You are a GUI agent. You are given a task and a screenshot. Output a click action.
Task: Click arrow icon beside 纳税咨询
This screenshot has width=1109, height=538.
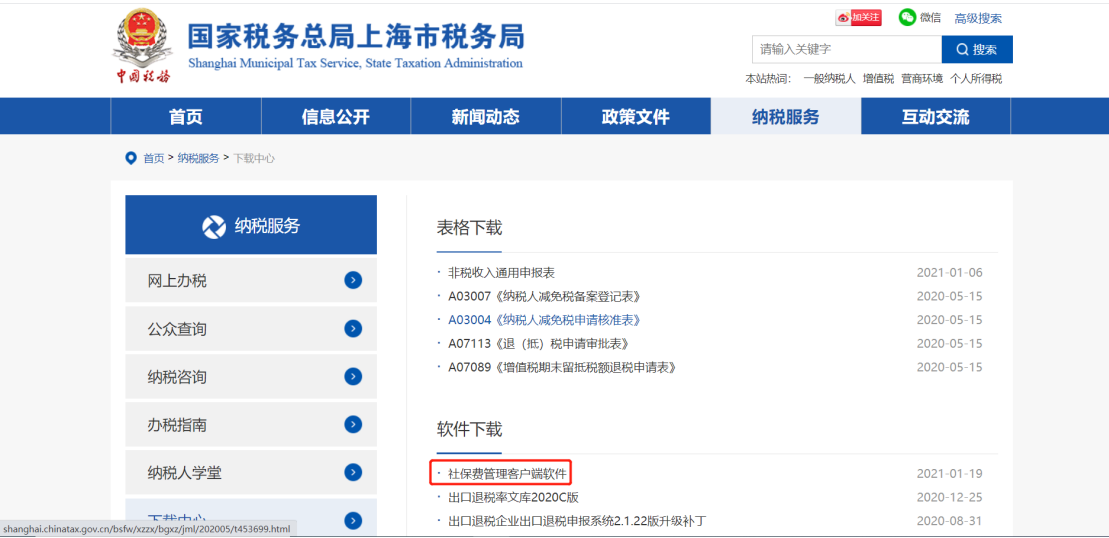(352, 377)
